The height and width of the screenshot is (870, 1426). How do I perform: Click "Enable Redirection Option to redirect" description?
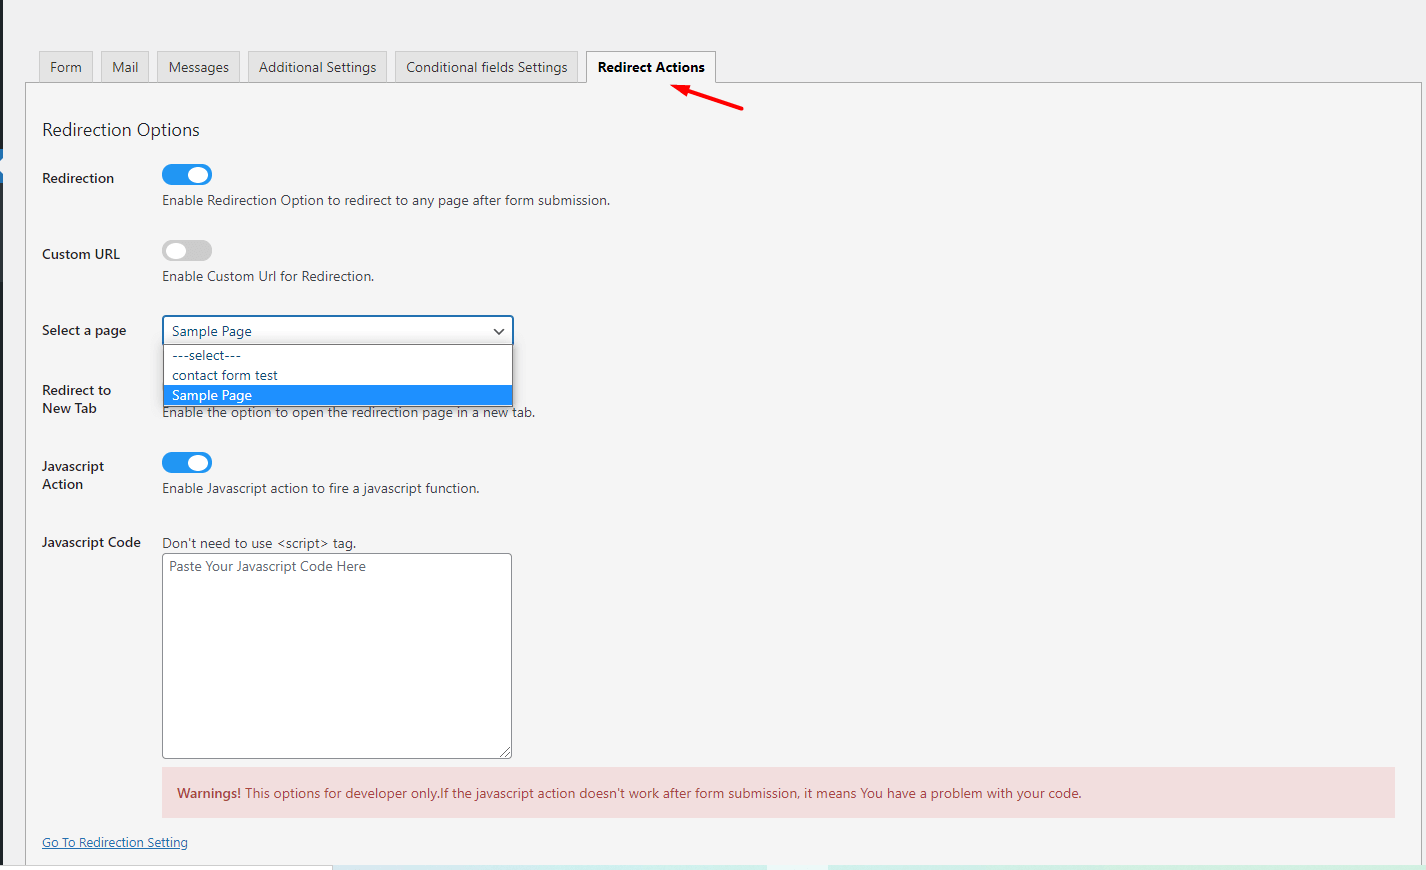pos(386,200)
